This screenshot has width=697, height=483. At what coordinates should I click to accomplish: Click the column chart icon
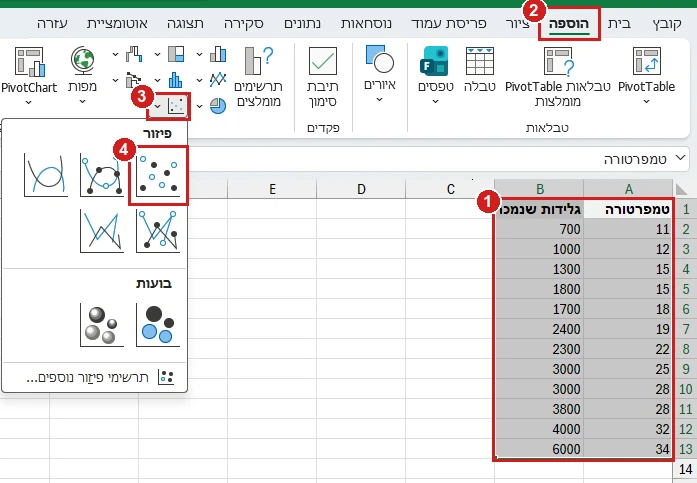[x=218, y=54]
